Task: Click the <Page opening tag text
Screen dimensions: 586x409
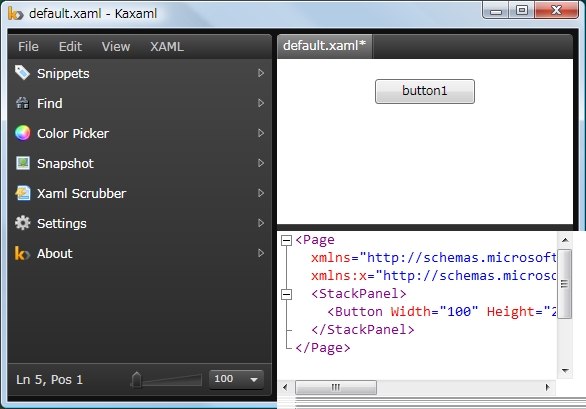Action: [315, 240]
